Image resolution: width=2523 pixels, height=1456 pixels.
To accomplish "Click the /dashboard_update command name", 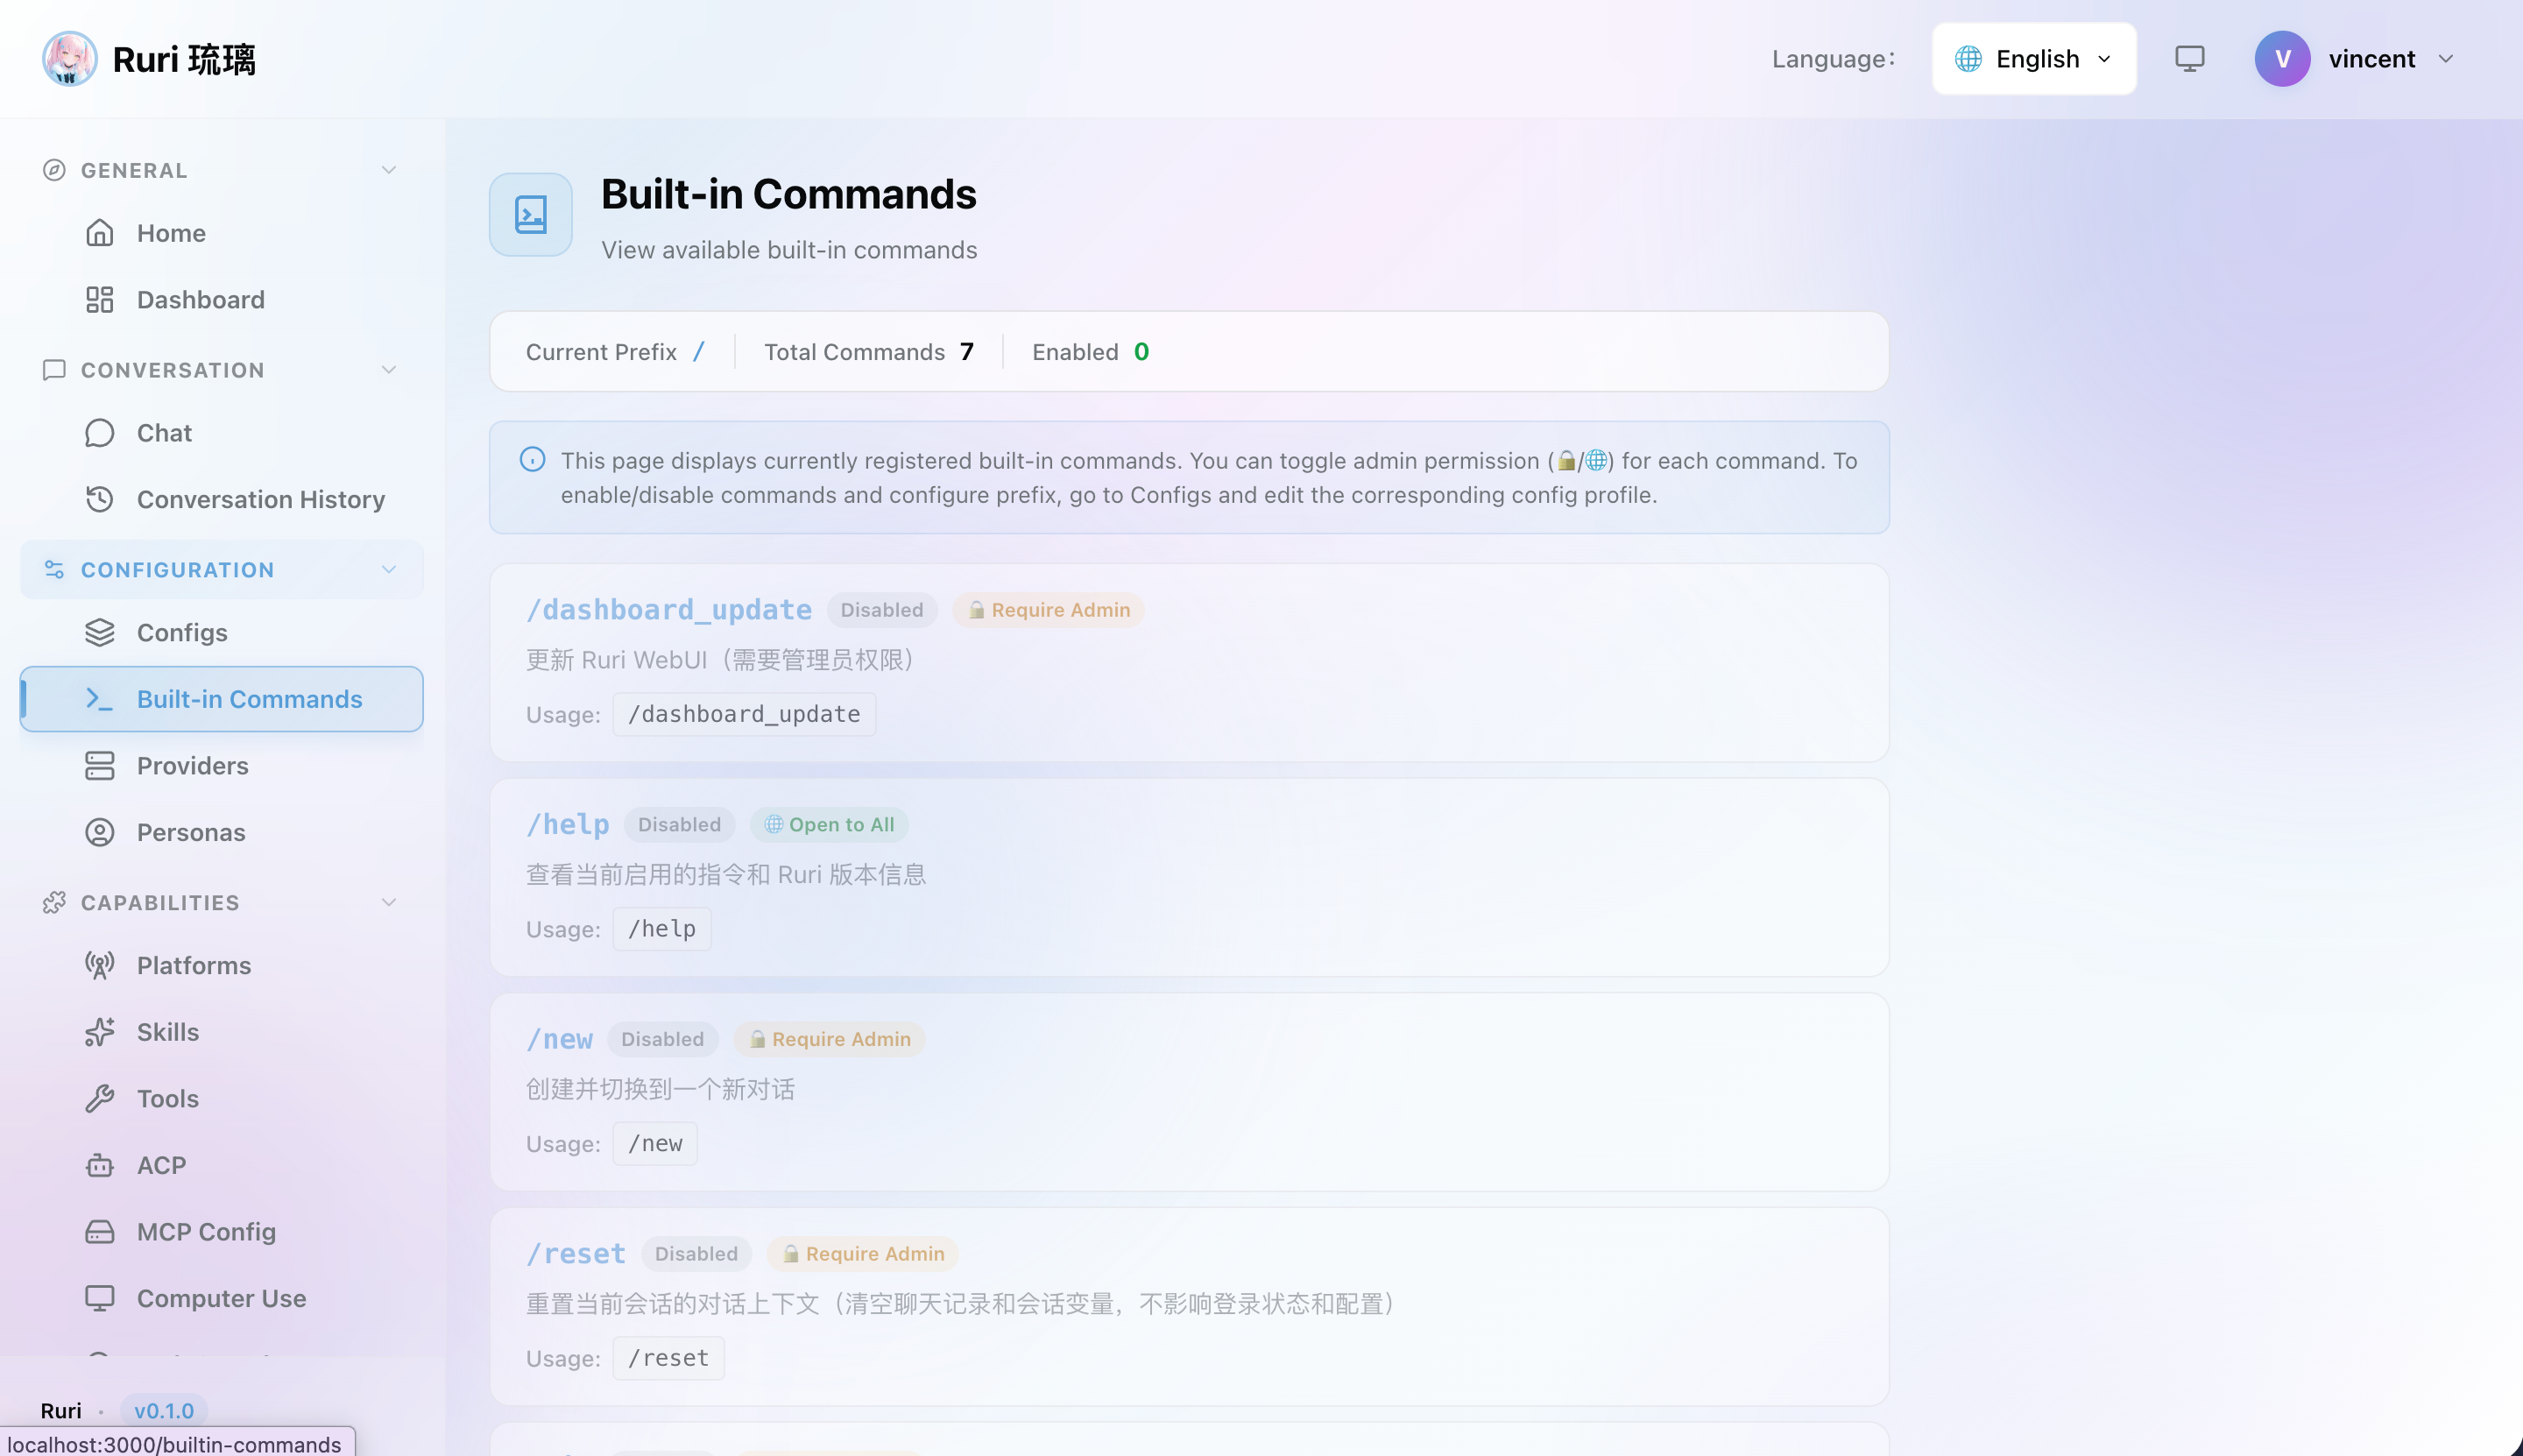I will coord(669,610).
